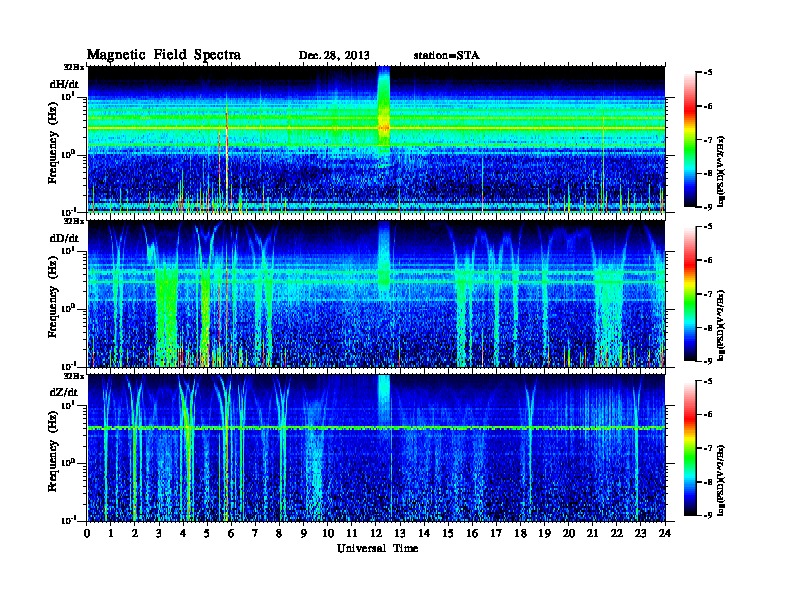Image resolution: width=792 pixels, height=612 pixels.
Task: Click the -5 label on the dZ/dt color bar
Action: pyautogui.click(x=708, y=381)
